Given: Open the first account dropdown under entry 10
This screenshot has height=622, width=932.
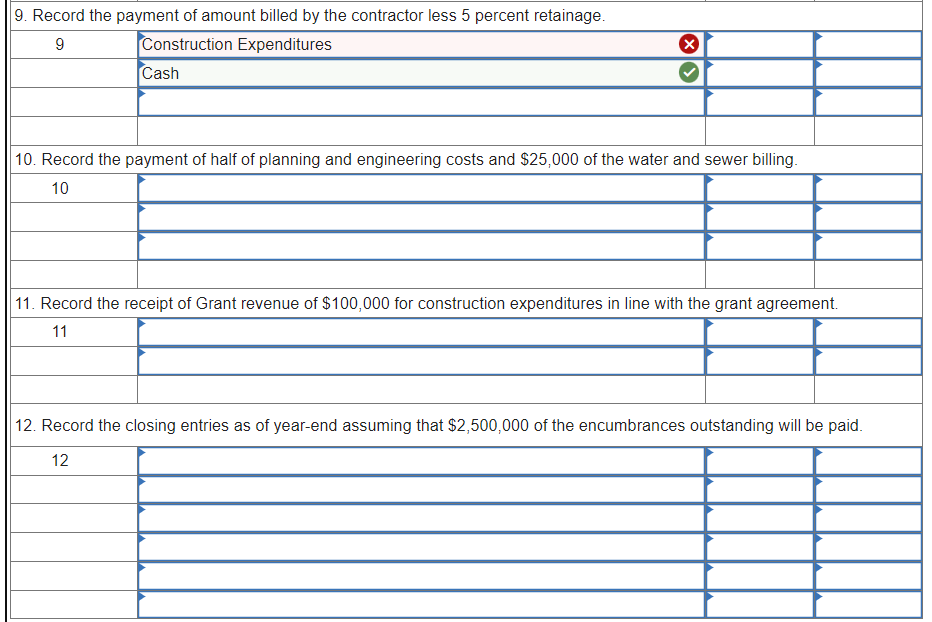Looking at the screenshot, I should [x=420, y=187].
